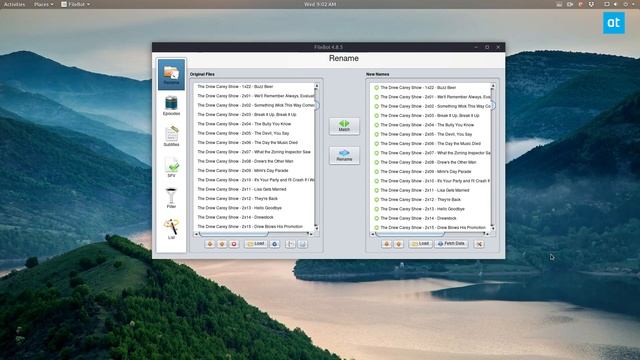Select '2x13 - Hello Goodbye' in Original Files
Image resolution: width=640 pixels, height=360 pixels.
tap(254, 208)
